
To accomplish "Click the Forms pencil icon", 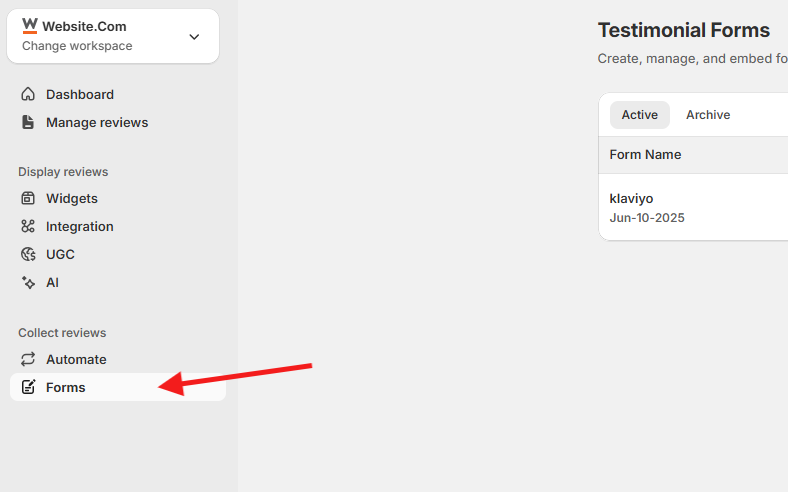I will point(28,388).
